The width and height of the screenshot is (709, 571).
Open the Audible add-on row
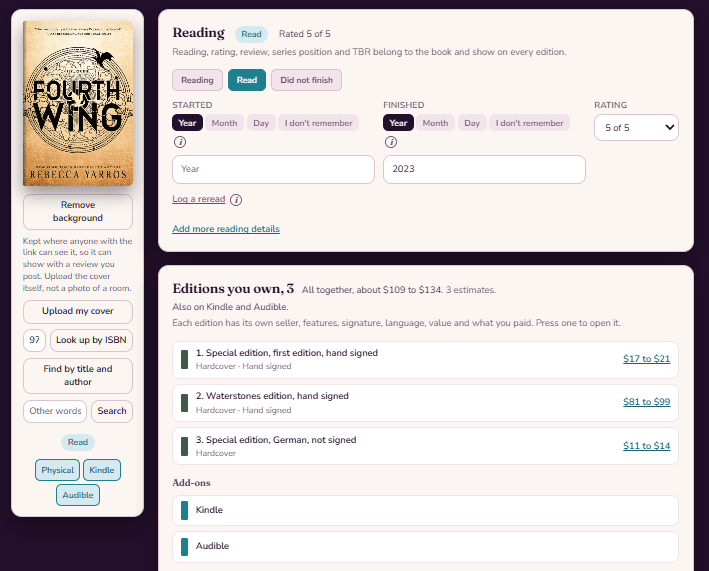[x=425, y=547]
